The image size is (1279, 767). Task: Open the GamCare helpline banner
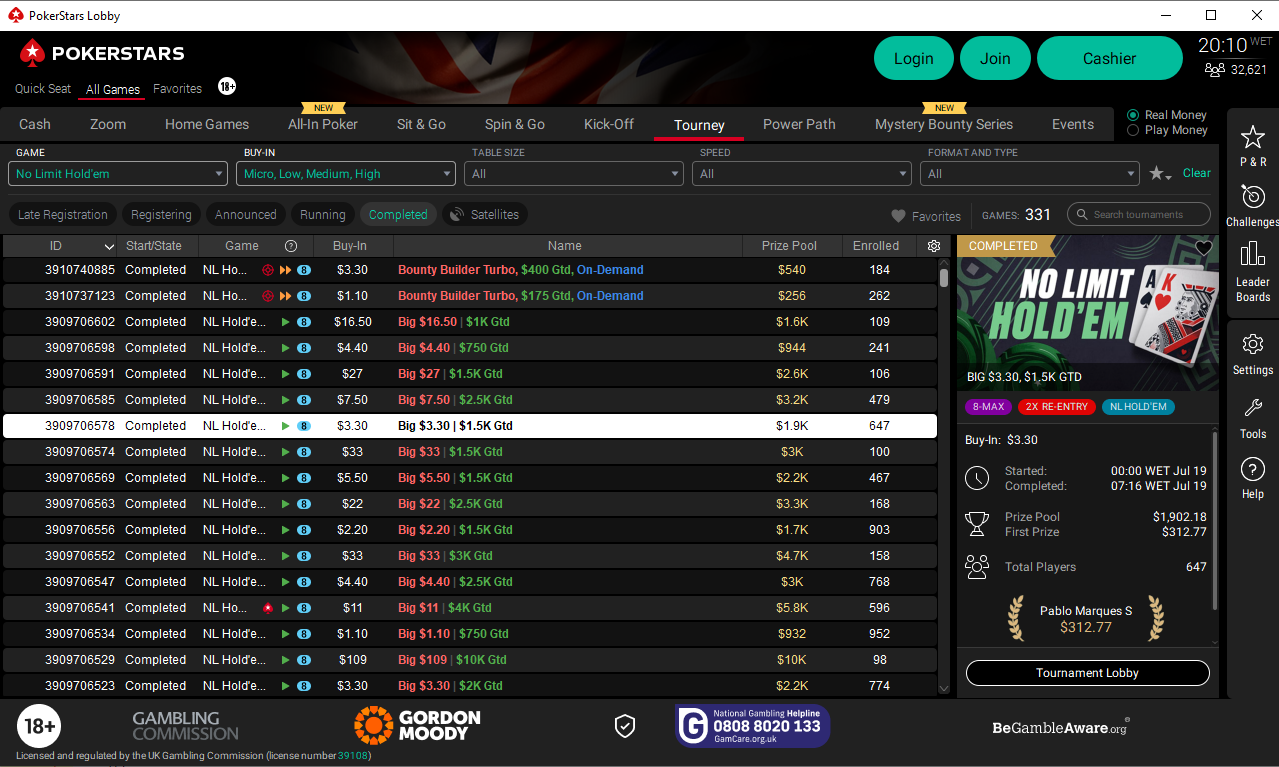point(753,726)
